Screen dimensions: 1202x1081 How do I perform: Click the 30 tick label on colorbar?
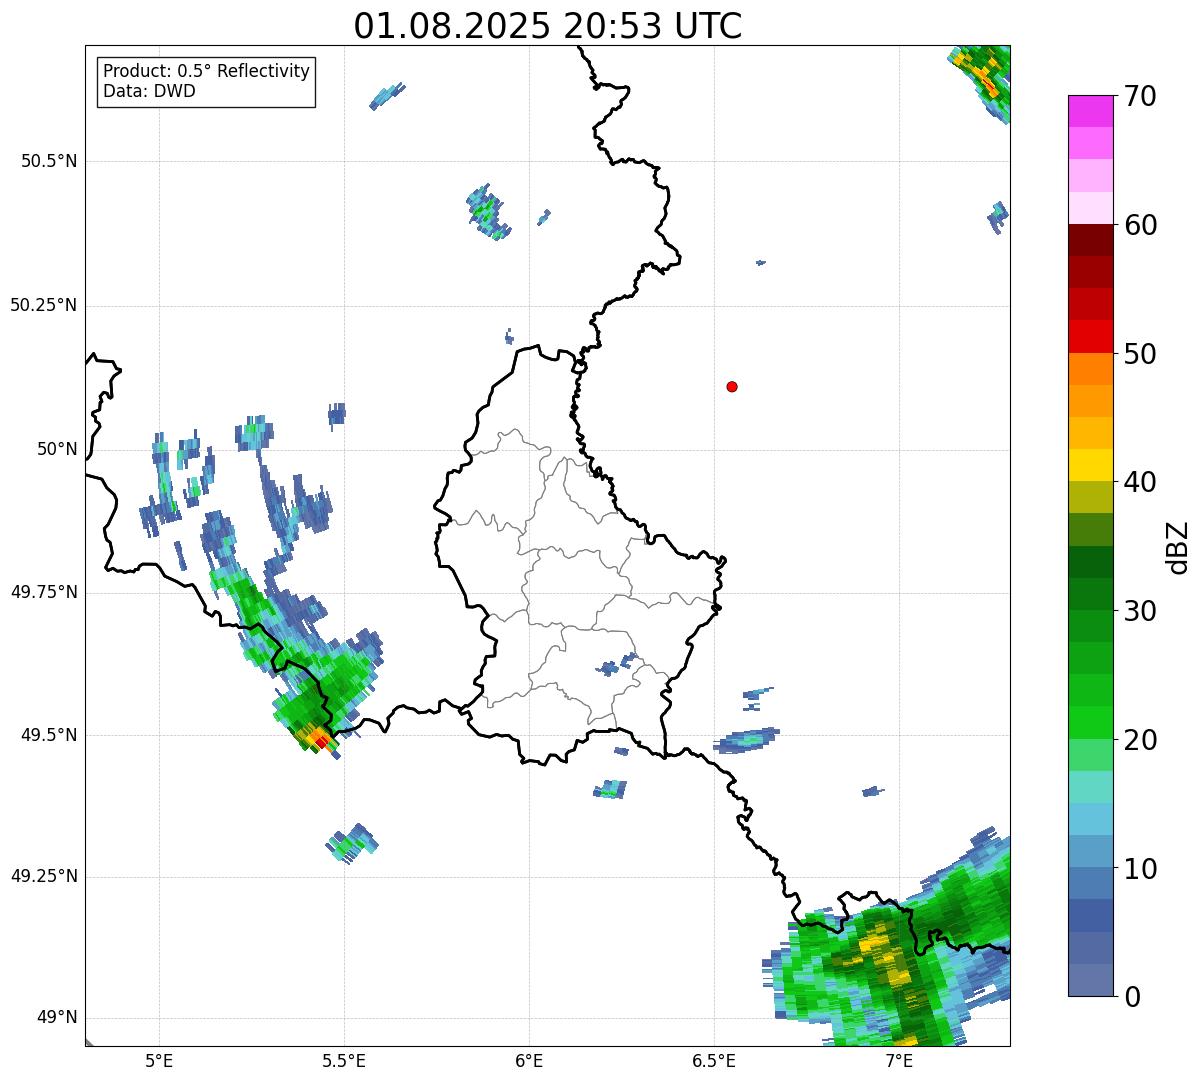1140,611
